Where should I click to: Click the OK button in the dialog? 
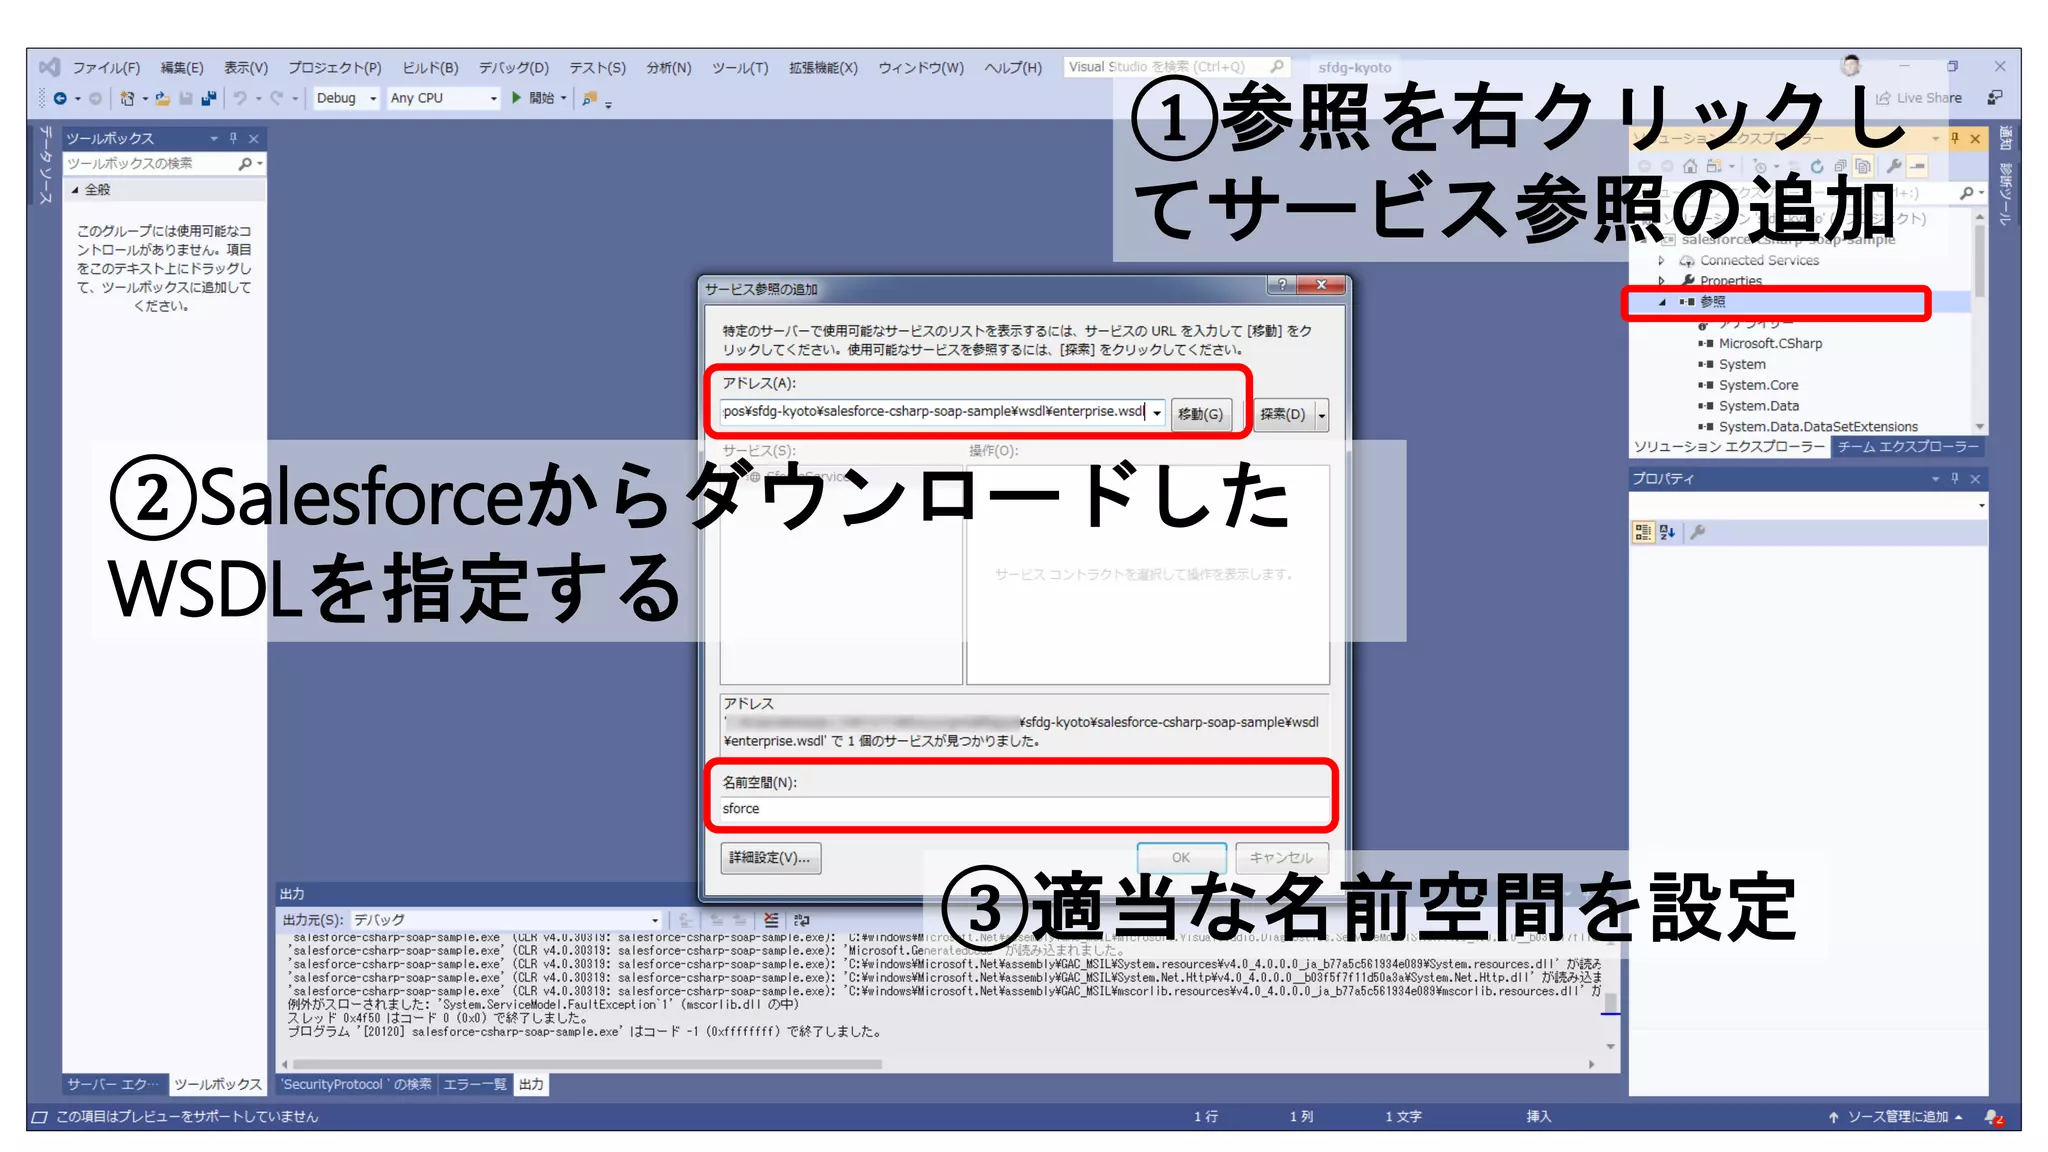point(1181,858)
